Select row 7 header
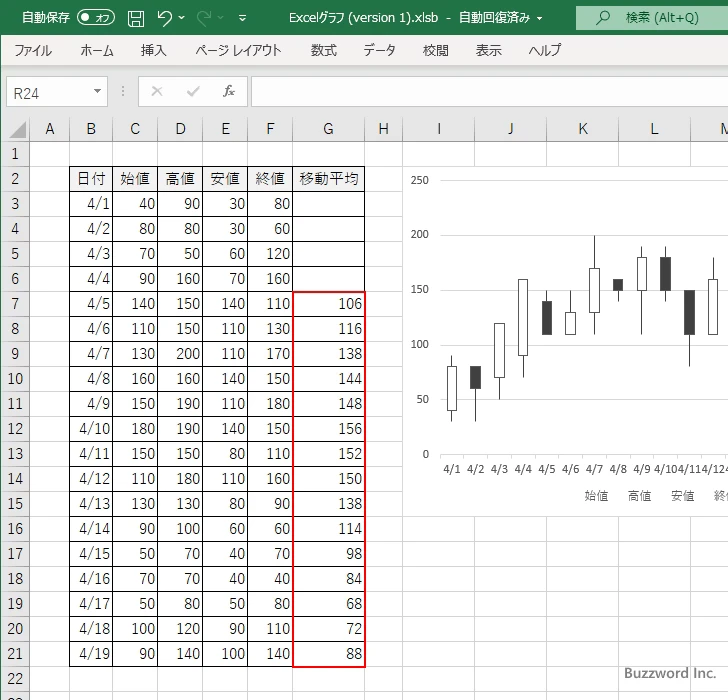Image resolution: width=728 pixels, height=700 pixels. [15, 304]
